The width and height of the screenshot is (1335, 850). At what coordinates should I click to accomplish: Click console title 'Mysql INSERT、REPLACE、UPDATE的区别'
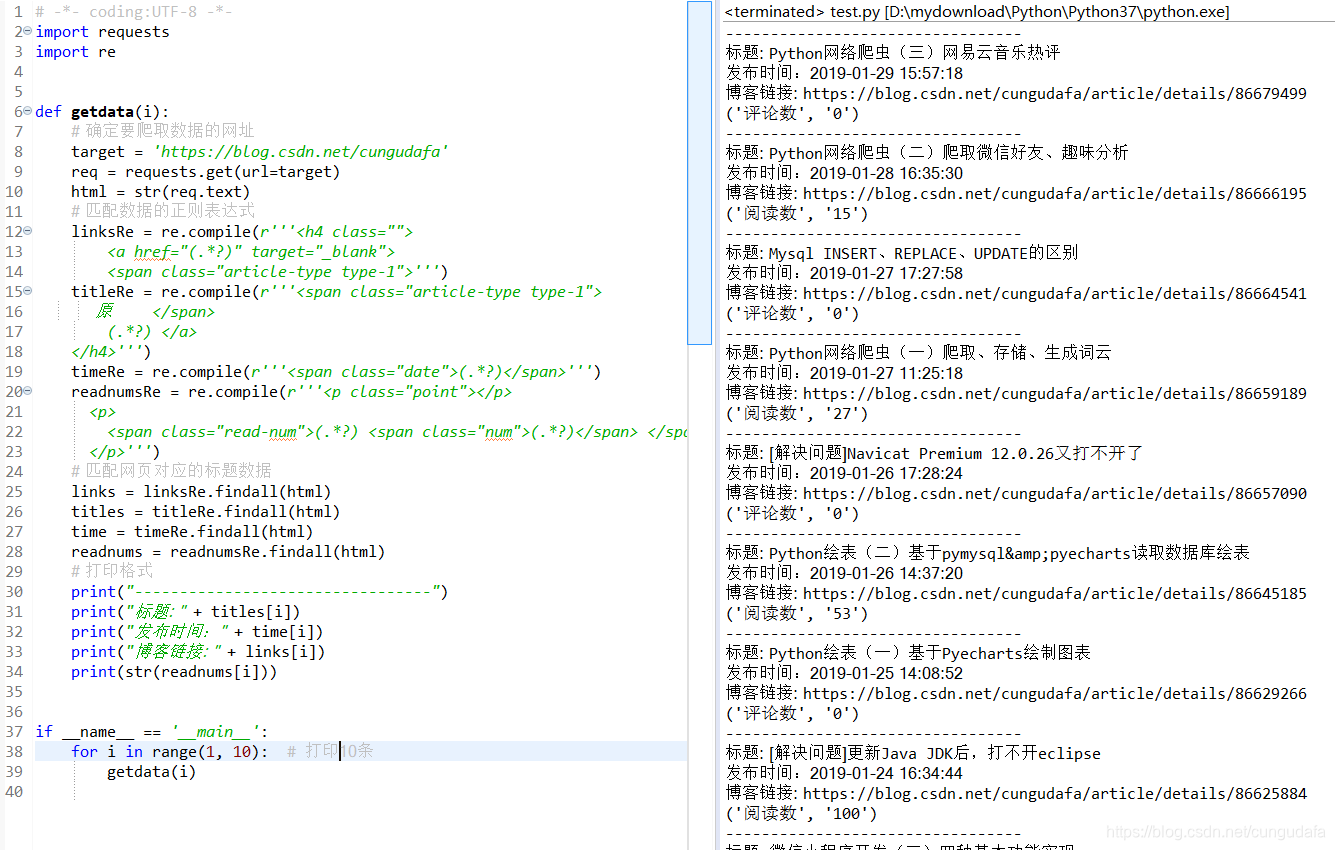(x=923, y=253)
